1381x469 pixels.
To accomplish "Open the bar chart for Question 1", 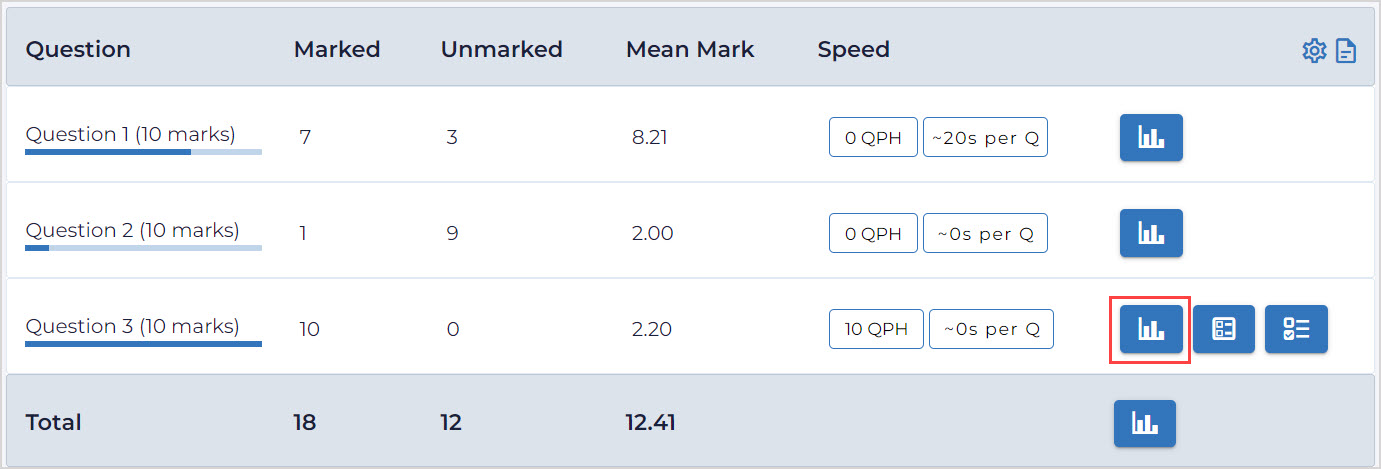I will pyautogui.click(x=1151, y=138).
